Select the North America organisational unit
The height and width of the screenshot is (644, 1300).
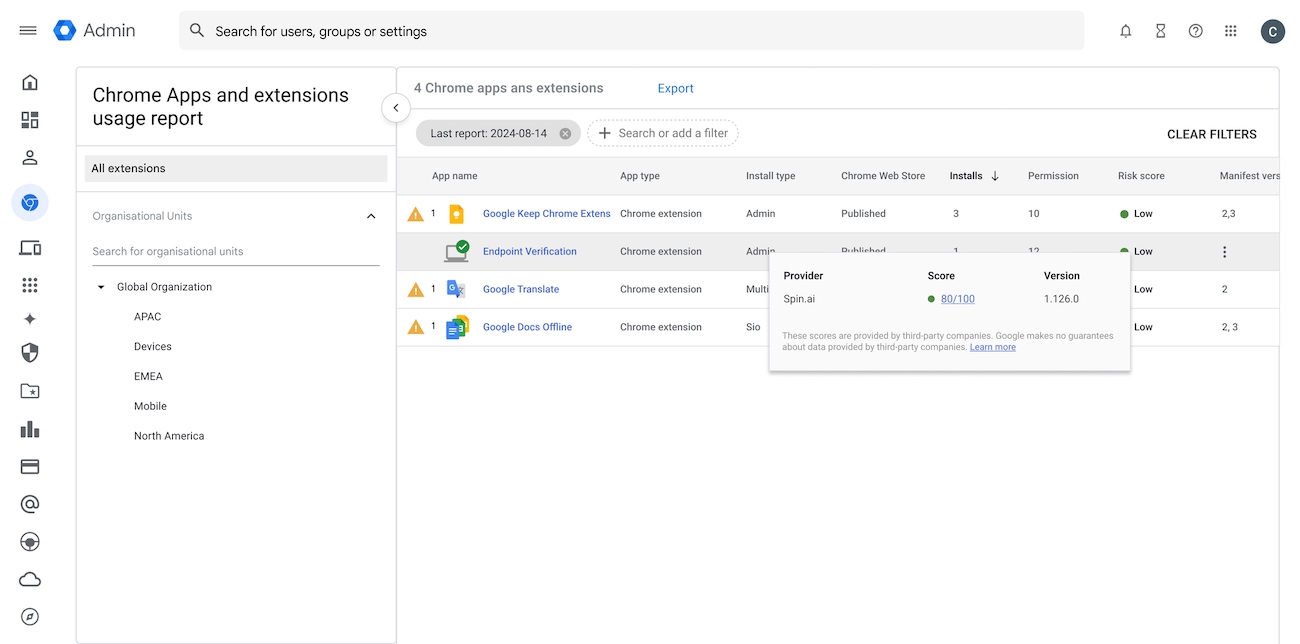pos(169,436)
